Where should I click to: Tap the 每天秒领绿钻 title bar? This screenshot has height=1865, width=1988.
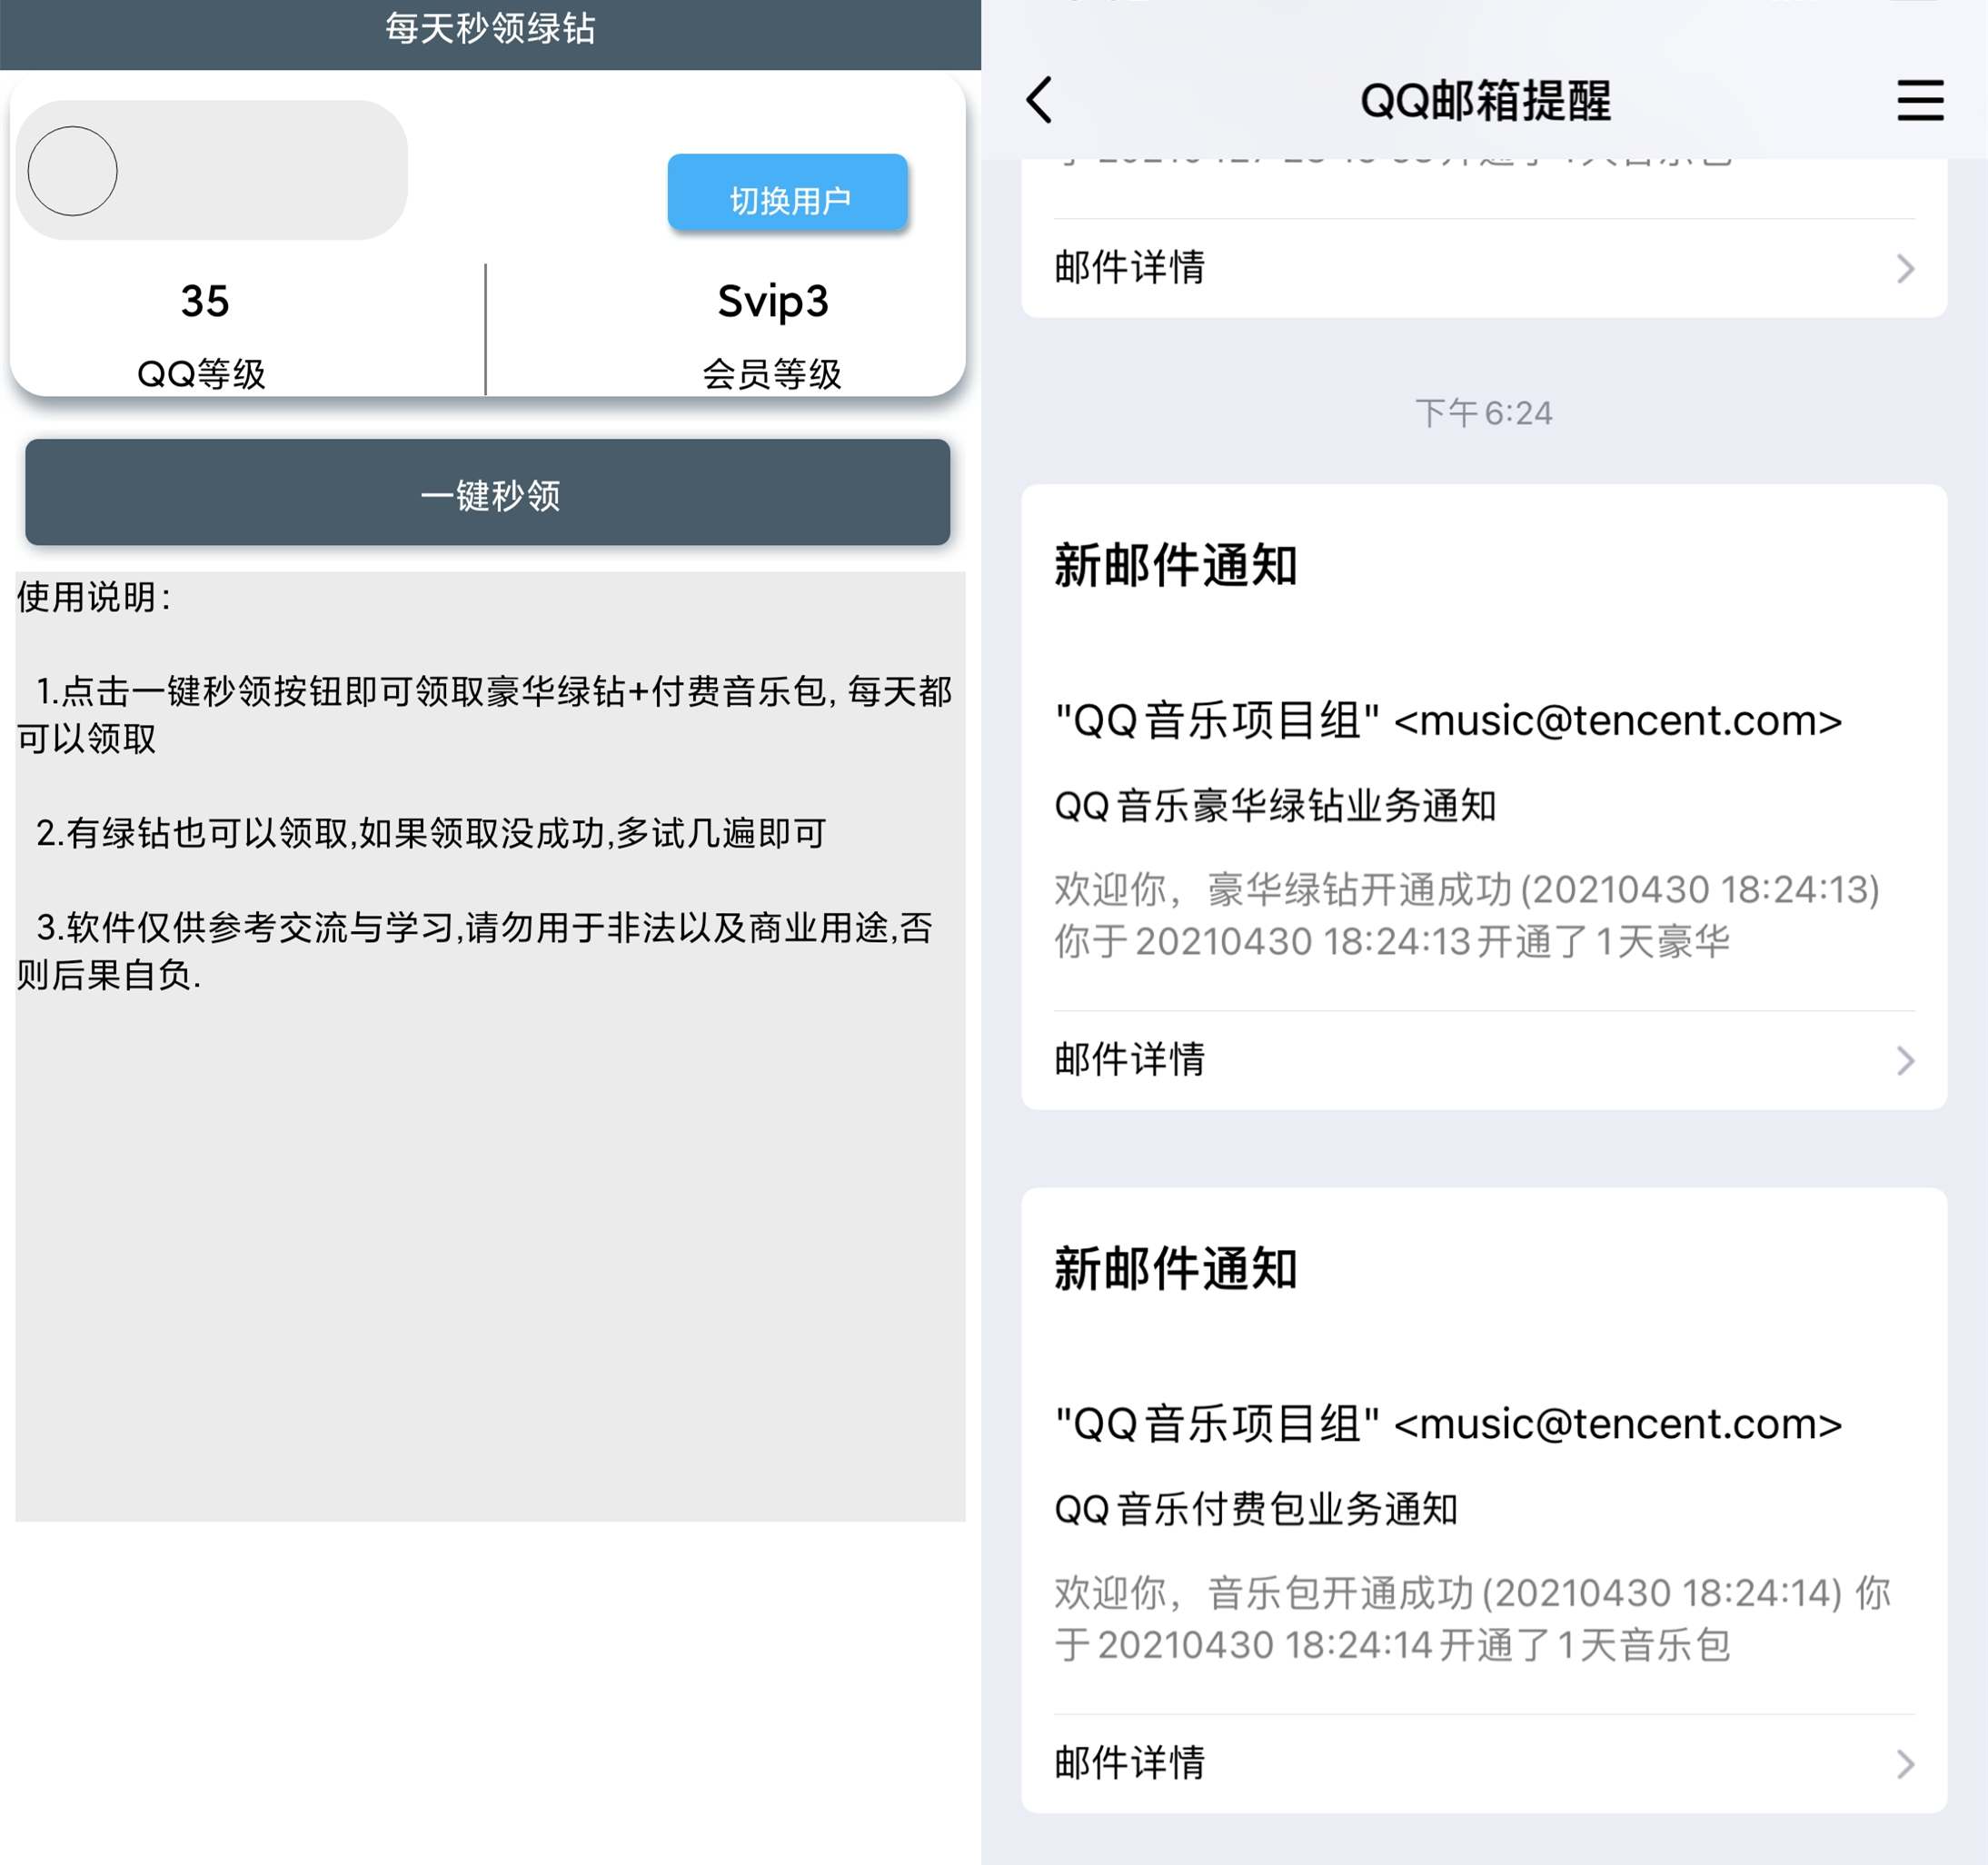tap(490, 30)
